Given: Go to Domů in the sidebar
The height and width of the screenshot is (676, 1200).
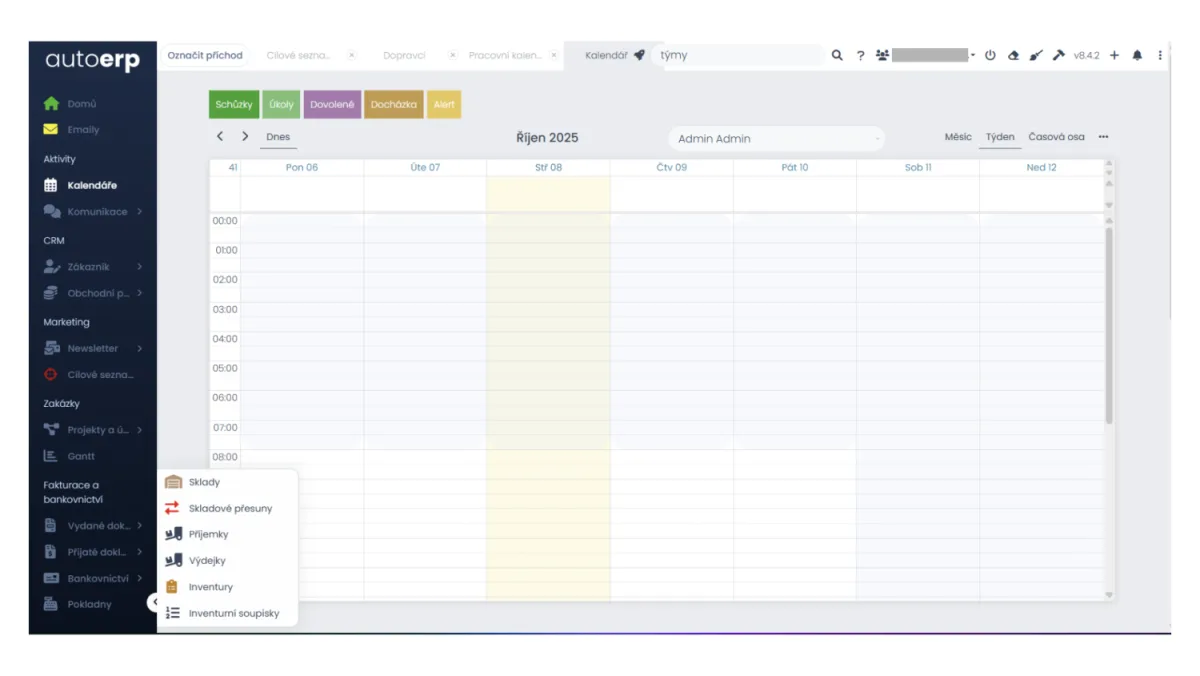Looking at the screenshot, I should (82, 103).
